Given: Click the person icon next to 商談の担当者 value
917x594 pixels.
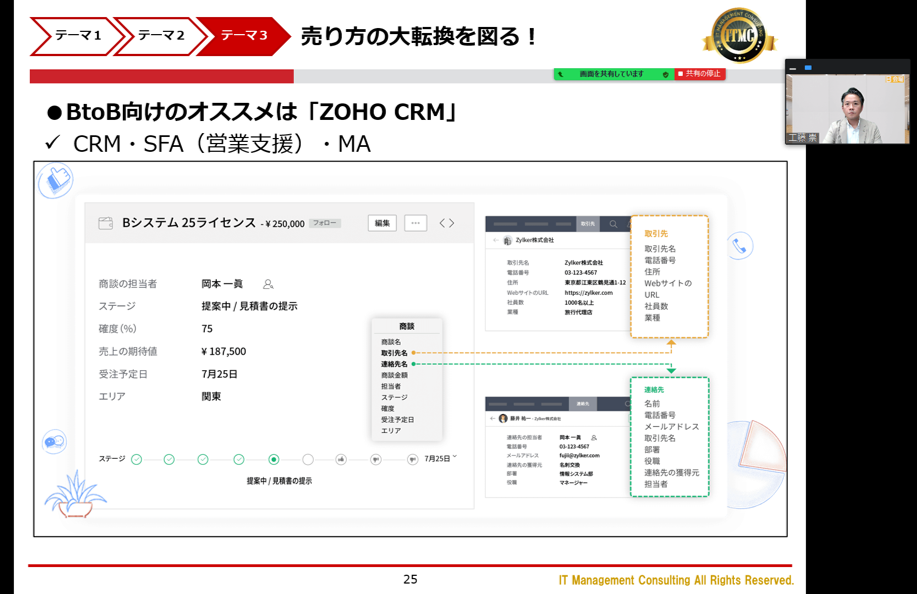Looking at the screenshot, I should (268, 284).
